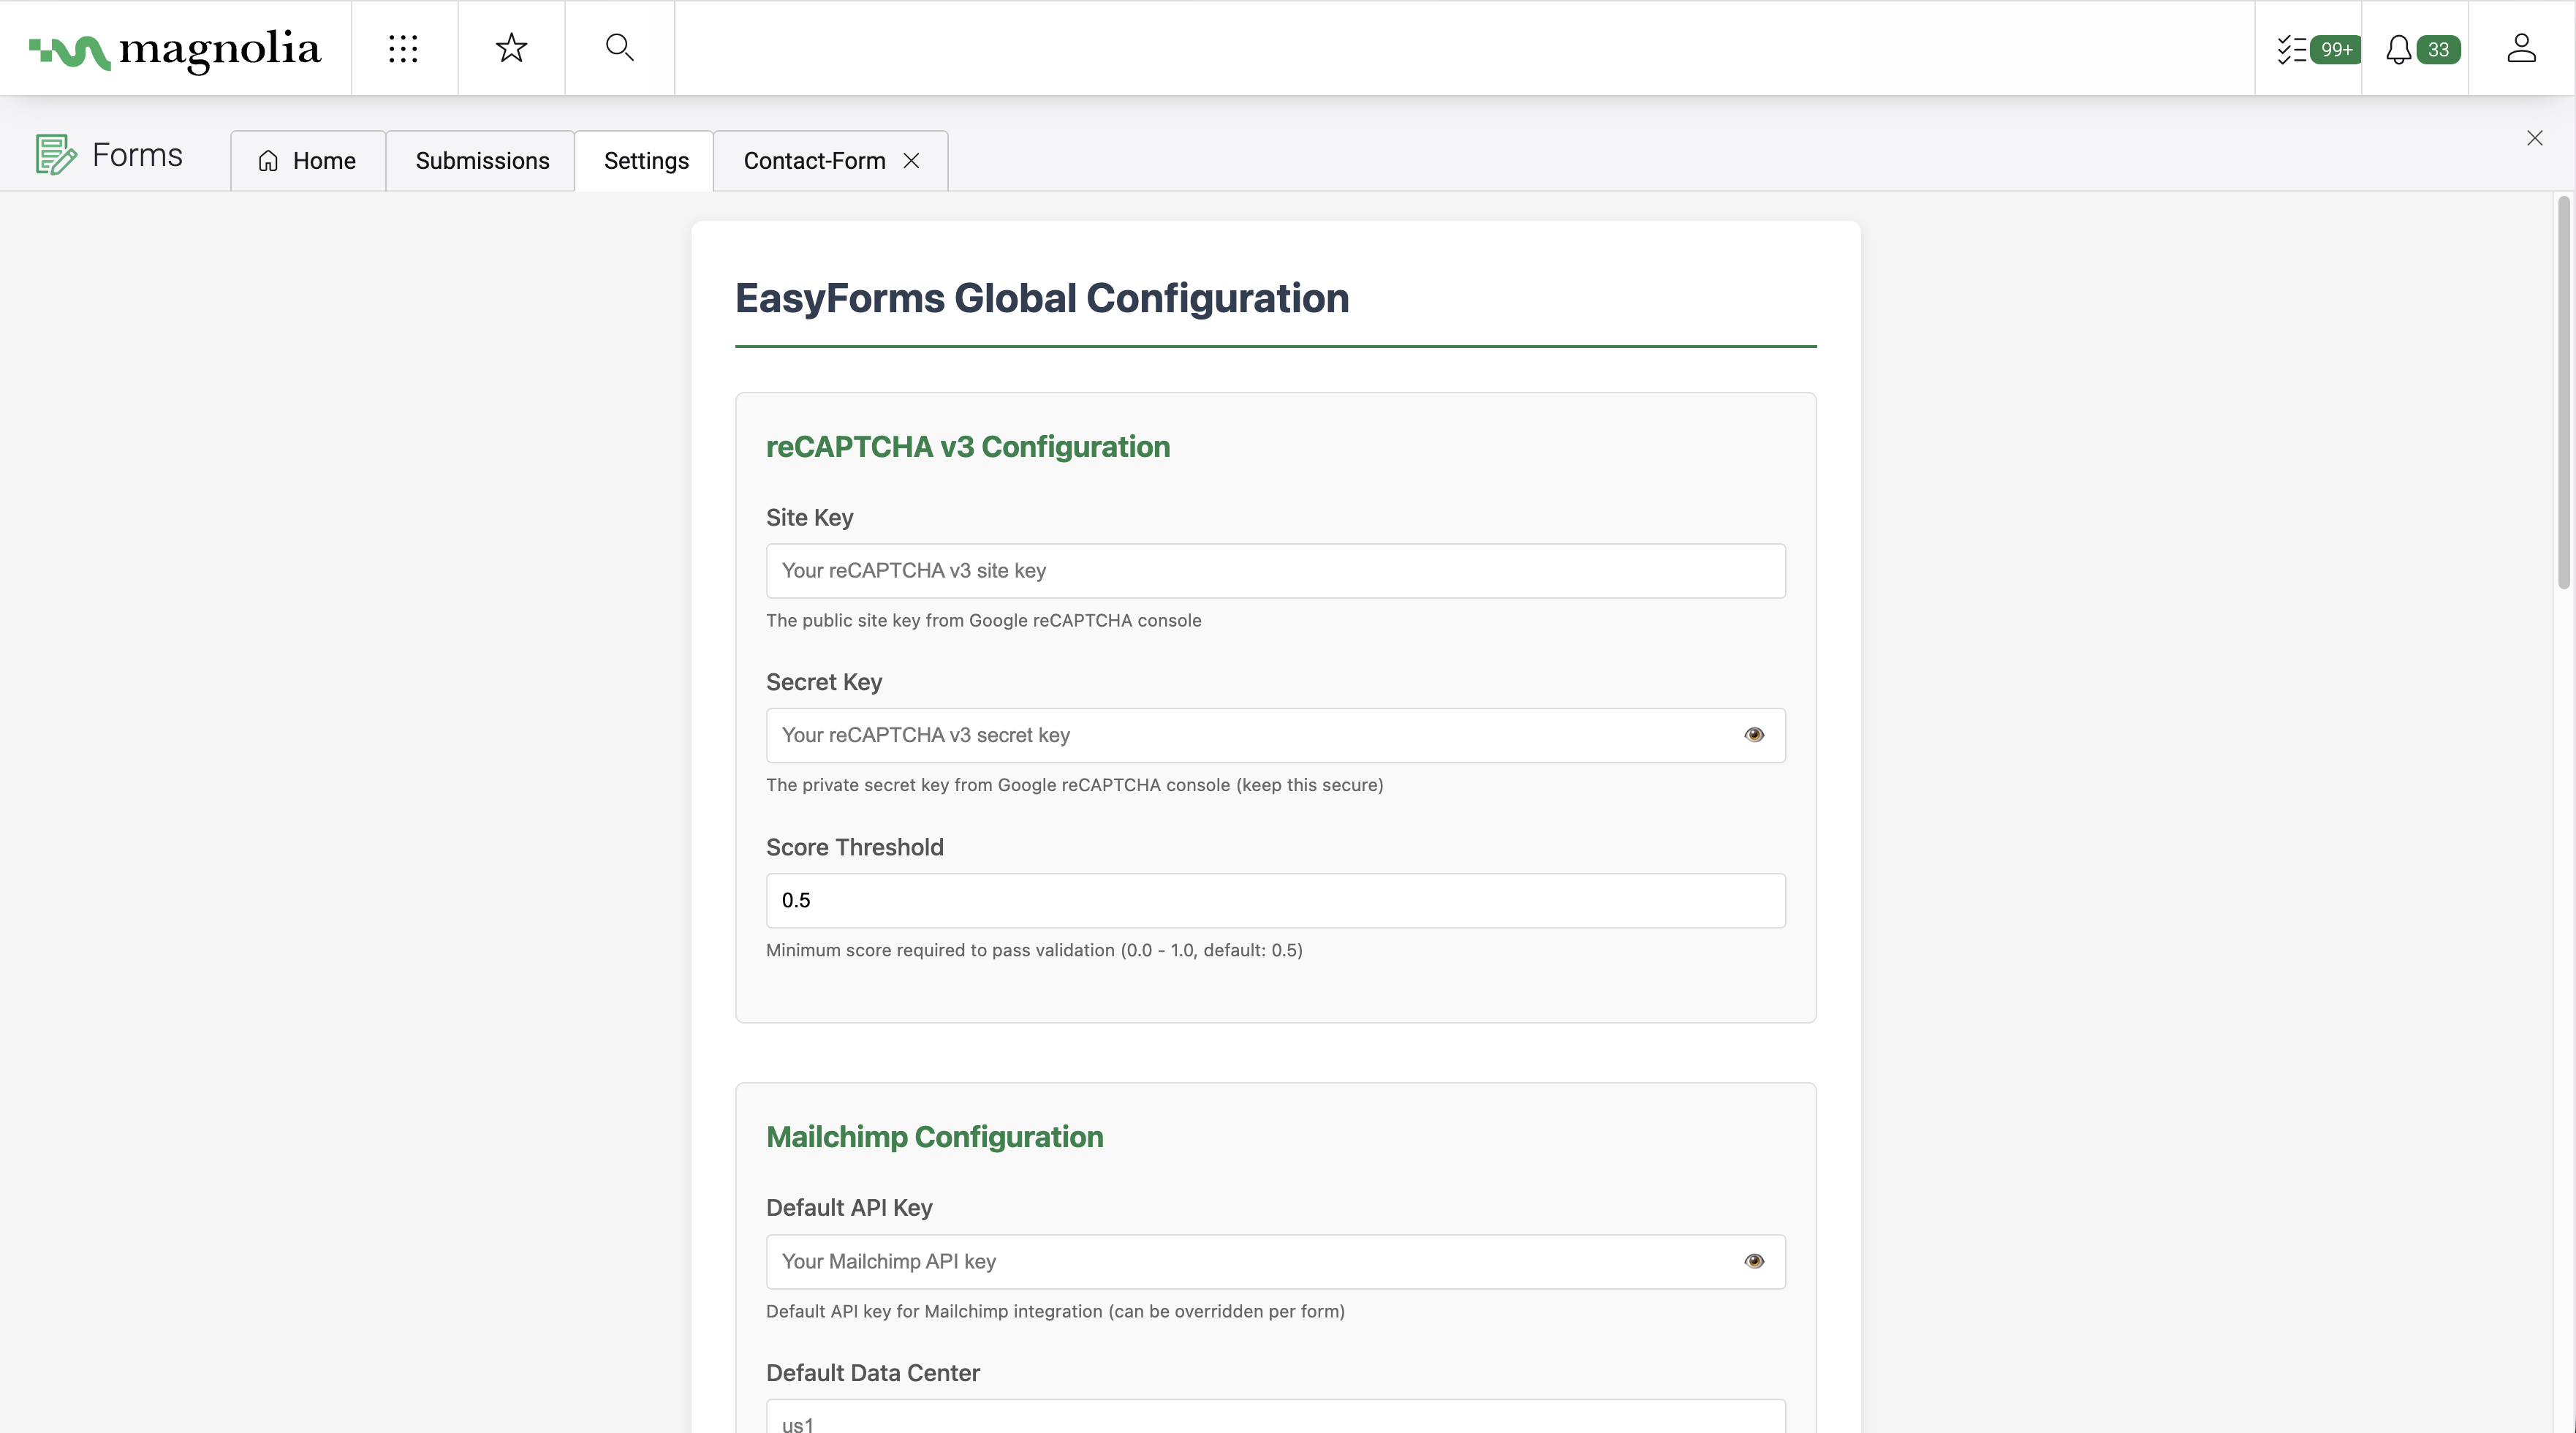
Task: Open the app launcher grid icon
Action: (x=403, y=48)
